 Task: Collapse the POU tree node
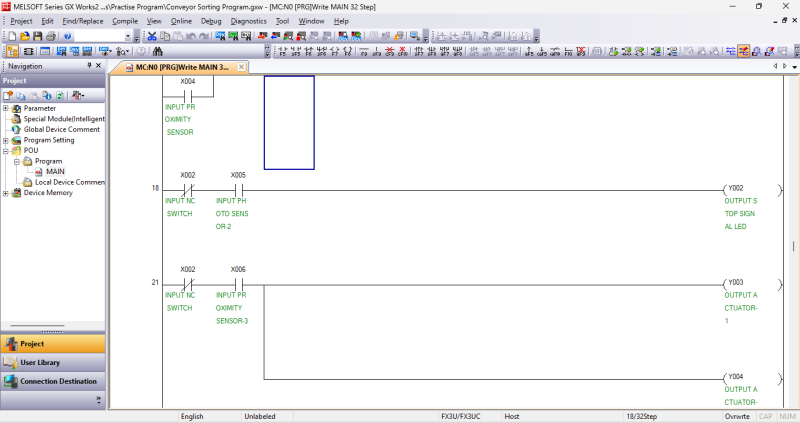[6, 151]
